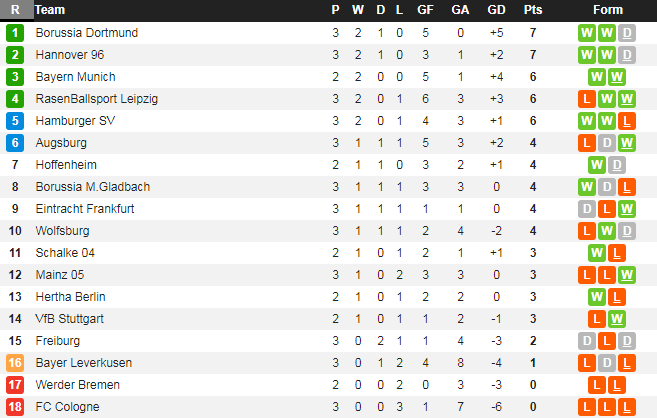Open the Bayern Munich team link
The image size is (657, 418).
point(75,77)
